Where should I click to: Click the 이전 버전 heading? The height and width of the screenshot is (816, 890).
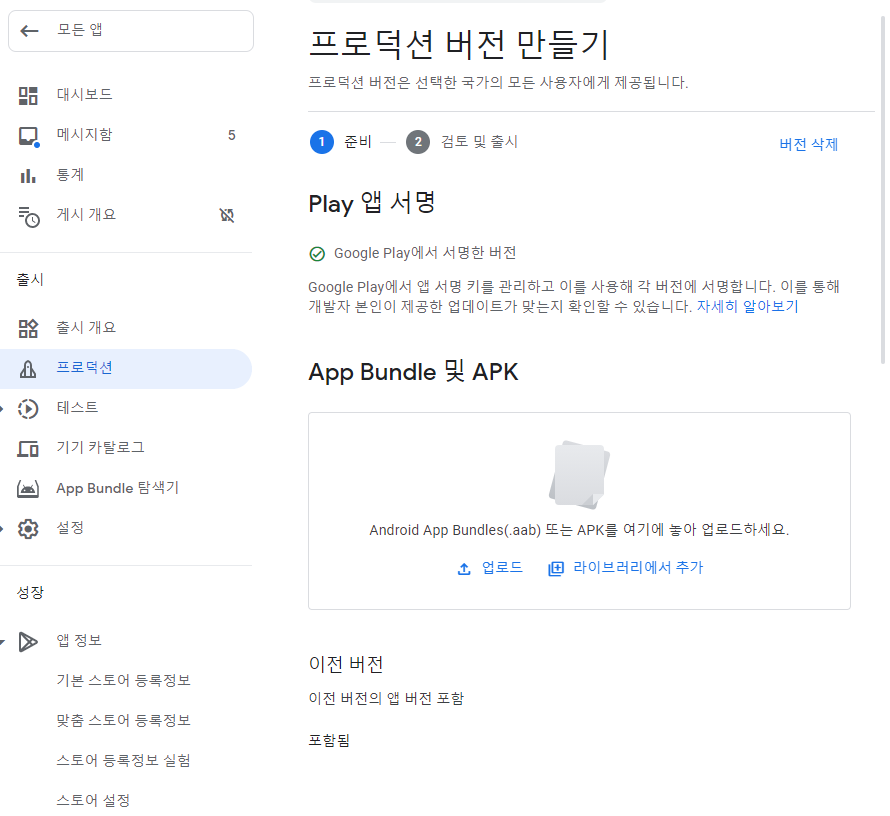[346, 664]
